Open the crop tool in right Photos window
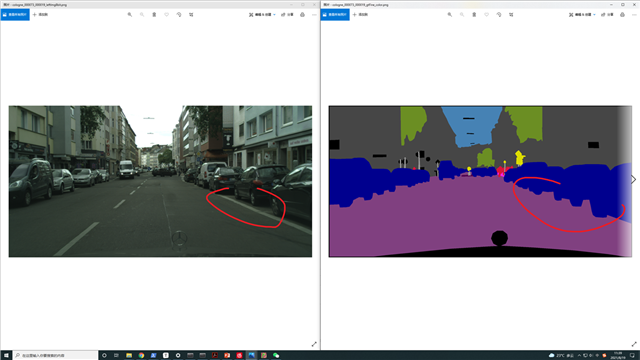The image size is (640, 360). [x=511, y=15]
